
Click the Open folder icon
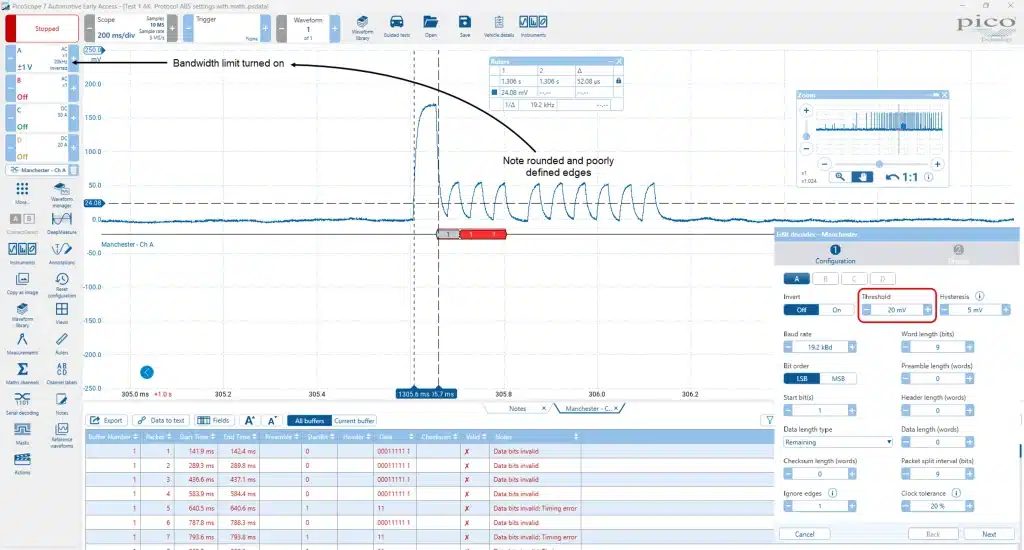[430, 27]
